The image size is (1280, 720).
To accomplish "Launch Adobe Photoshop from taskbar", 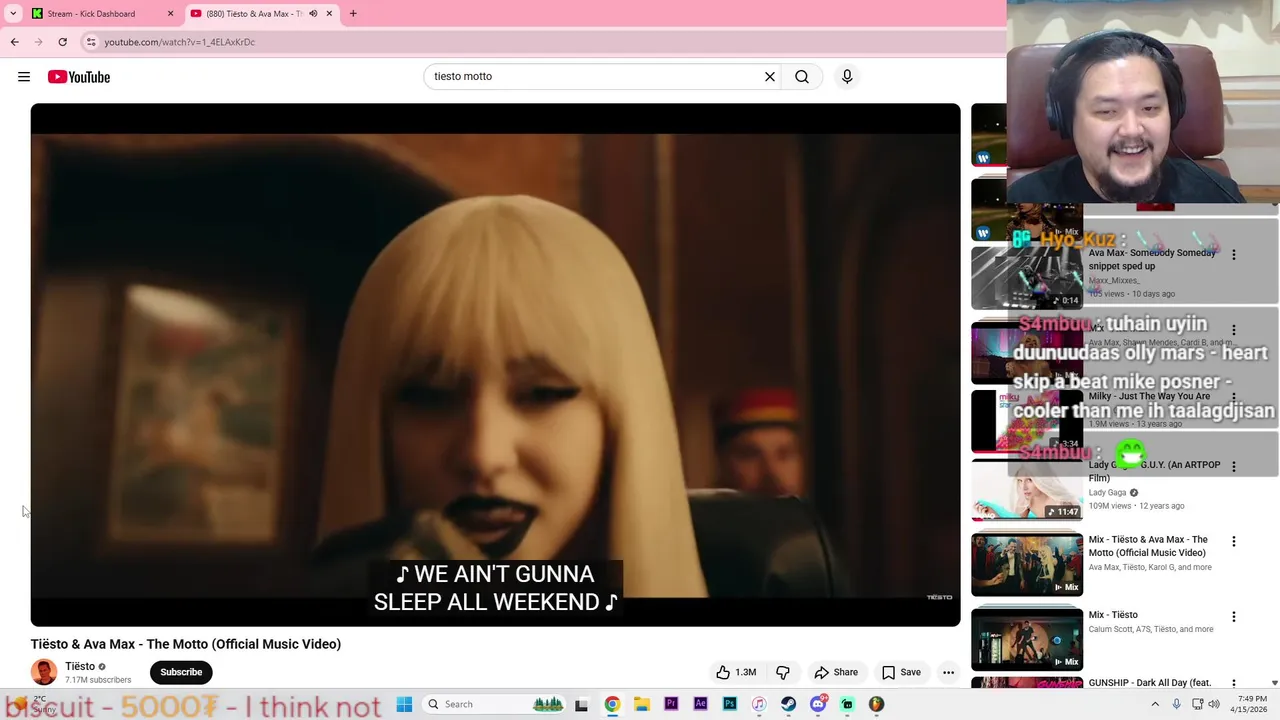I will pos(730,704).
